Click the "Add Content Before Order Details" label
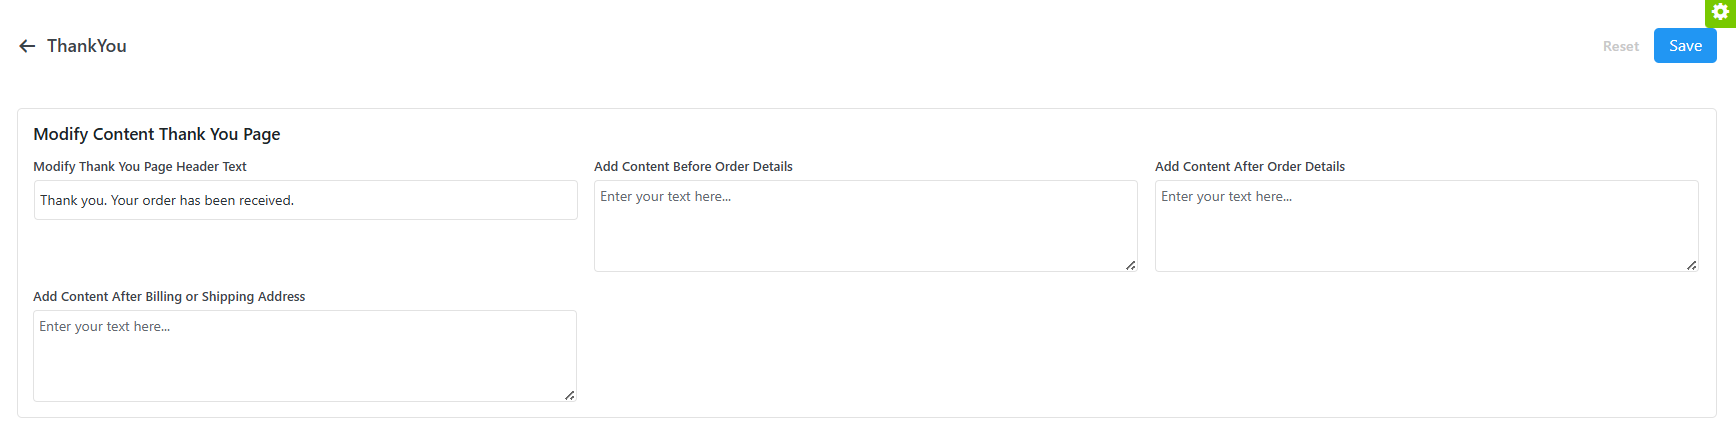Viewport: 1736px width, 436px height. pyautogui.click(x=693, y=167)
